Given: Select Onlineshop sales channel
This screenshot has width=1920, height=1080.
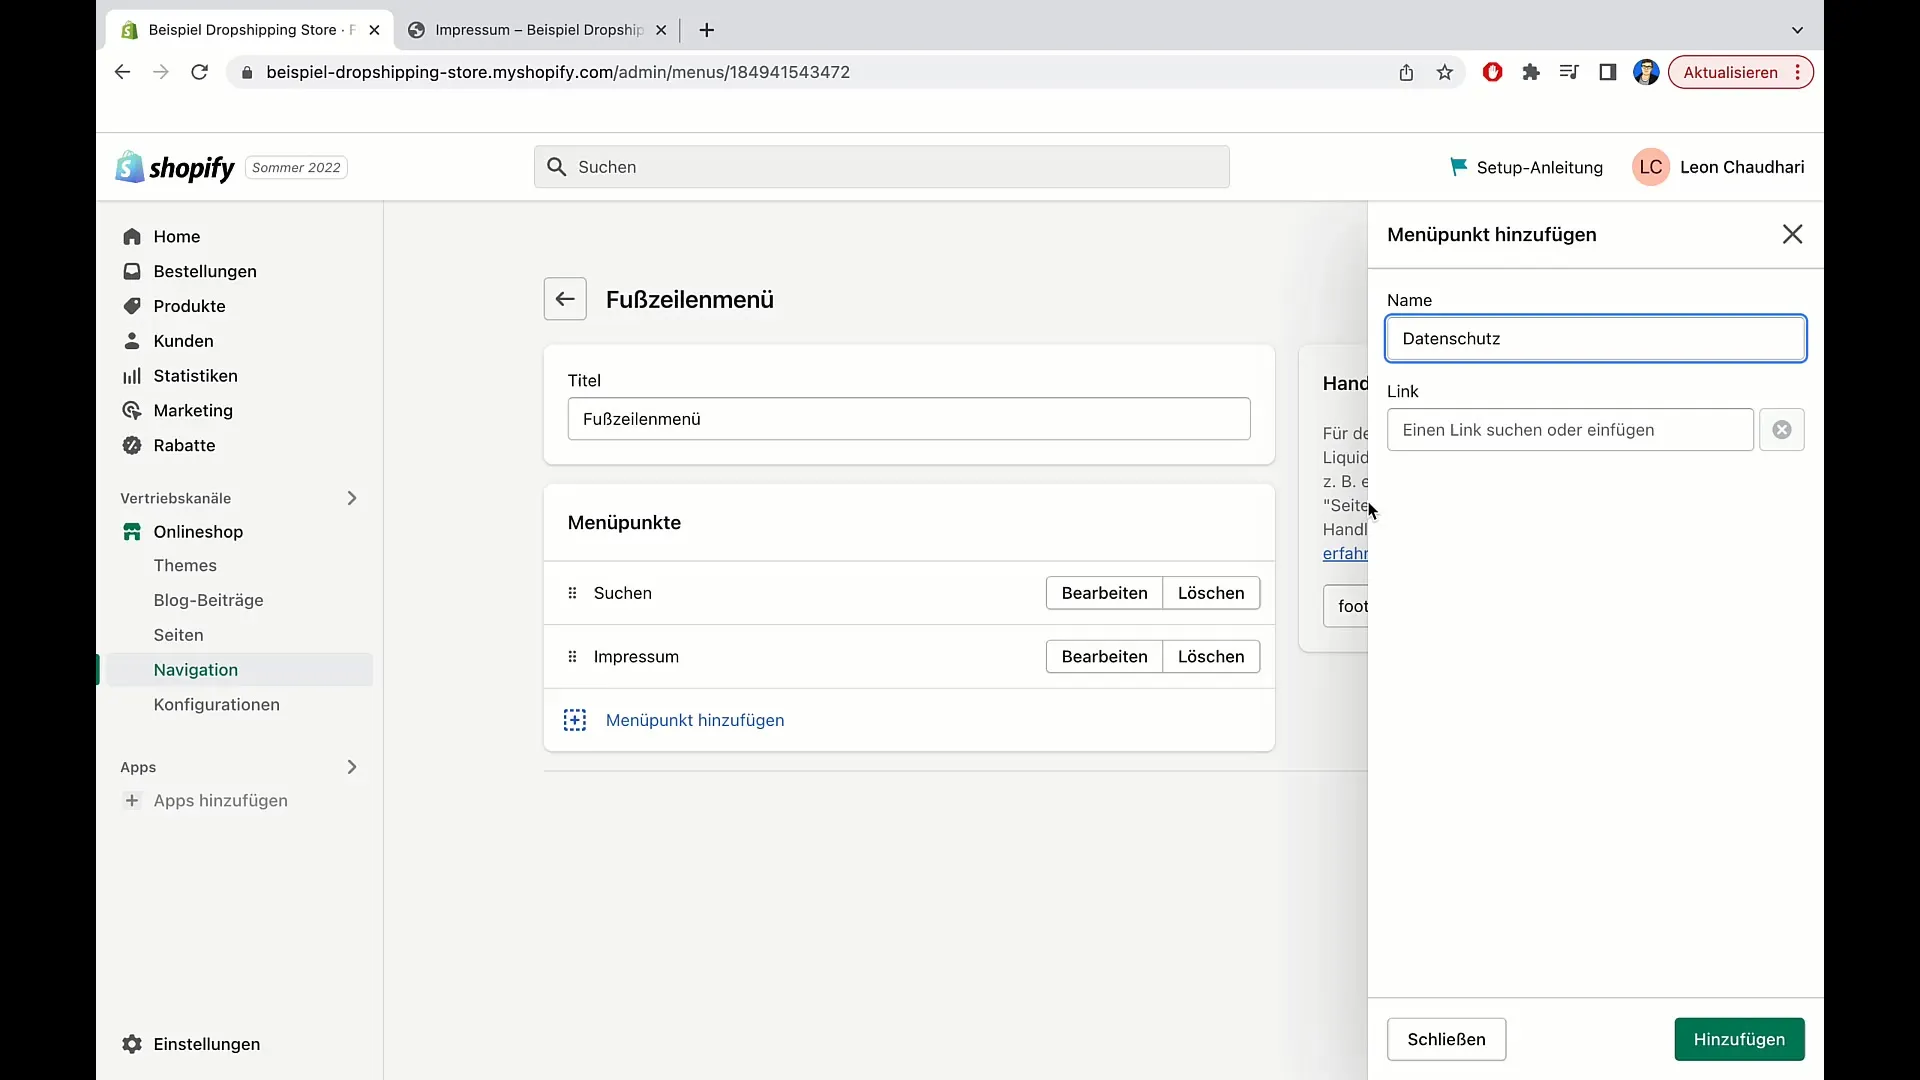Looking at the screenshot, I should [198, 532].
